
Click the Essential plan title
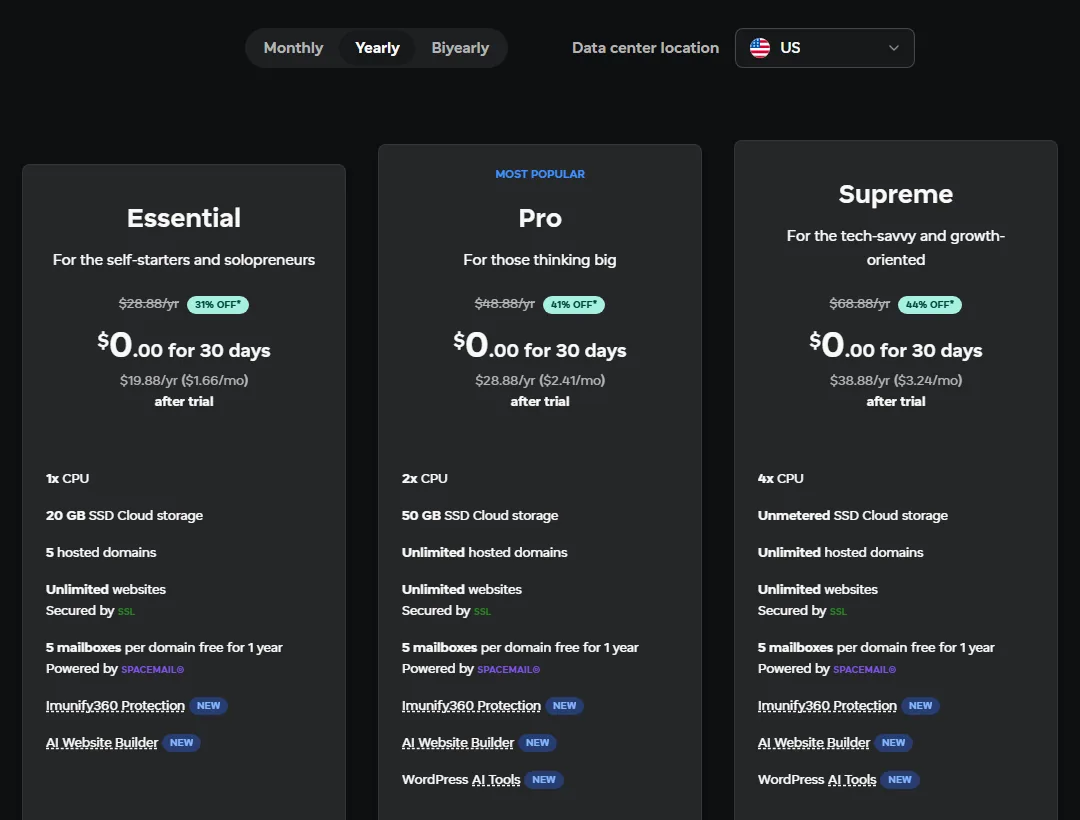pyautogui.click(x=184, y=218)
